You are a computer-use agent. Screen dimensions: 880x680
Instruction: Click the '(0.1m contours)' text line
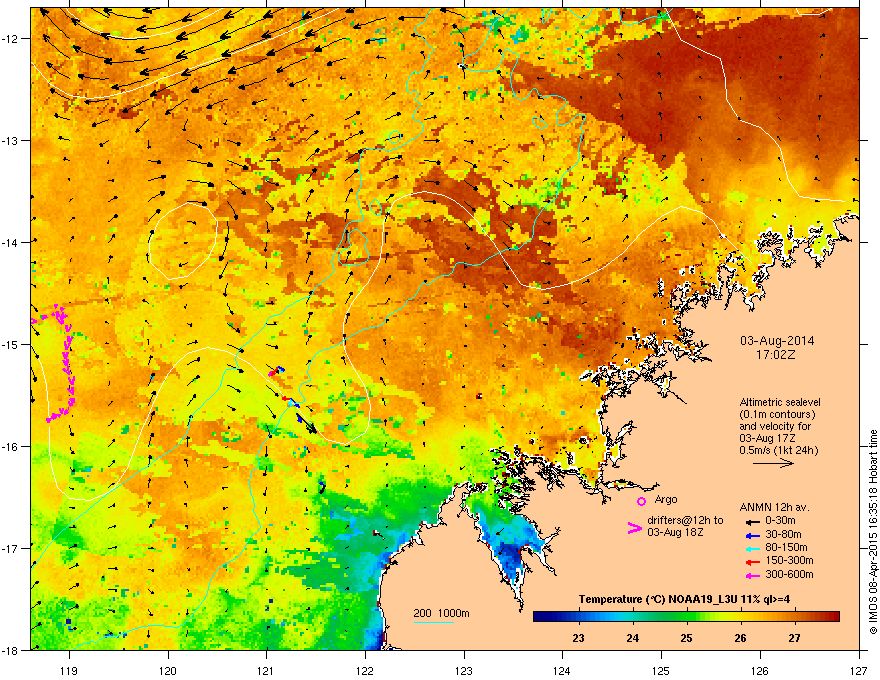tap(777, 415)
